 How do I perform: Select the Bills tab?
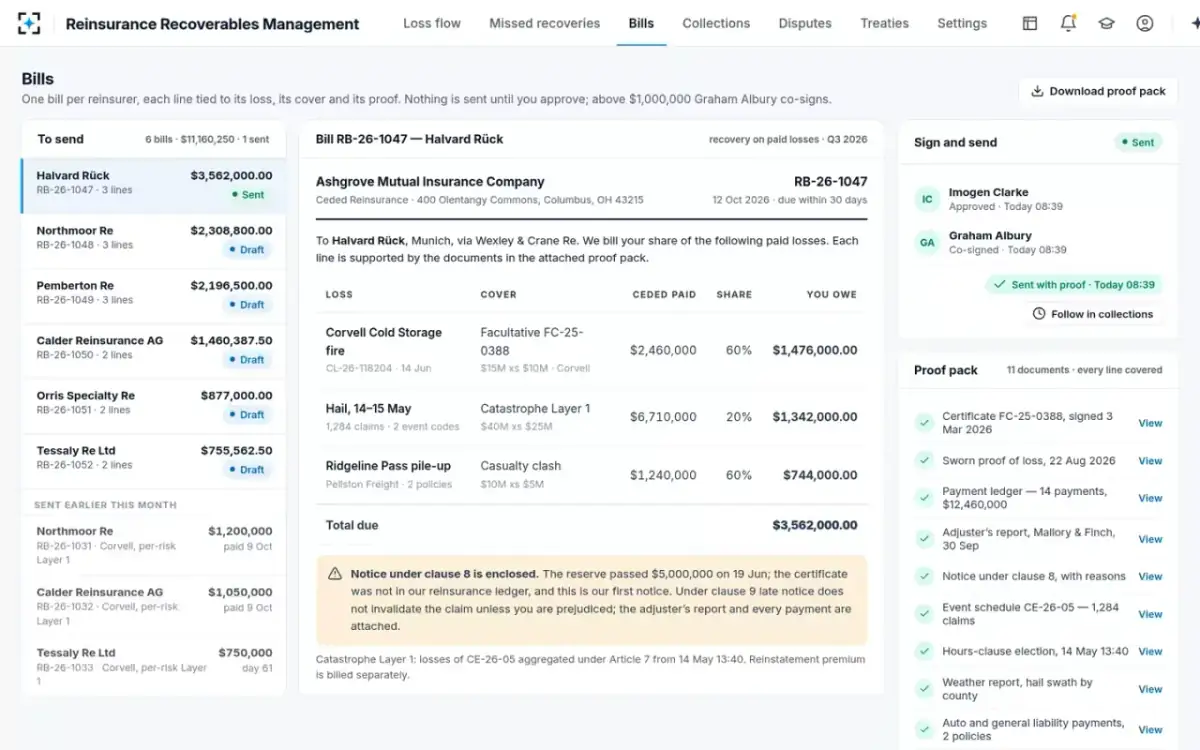click(x=641, y=23)
